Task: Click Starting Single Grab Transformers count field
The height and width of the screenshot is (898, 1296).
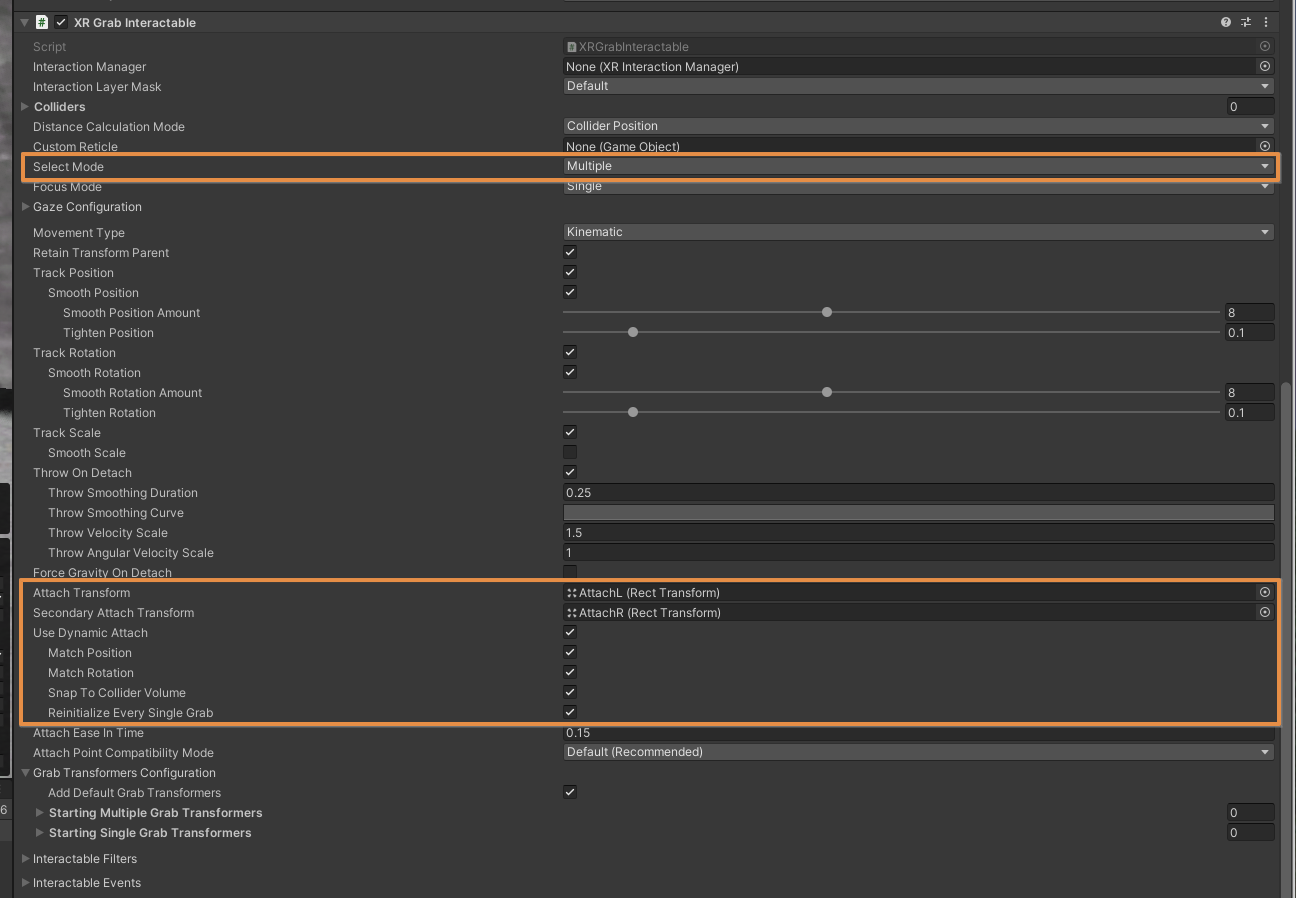Action: [1250, 832]
